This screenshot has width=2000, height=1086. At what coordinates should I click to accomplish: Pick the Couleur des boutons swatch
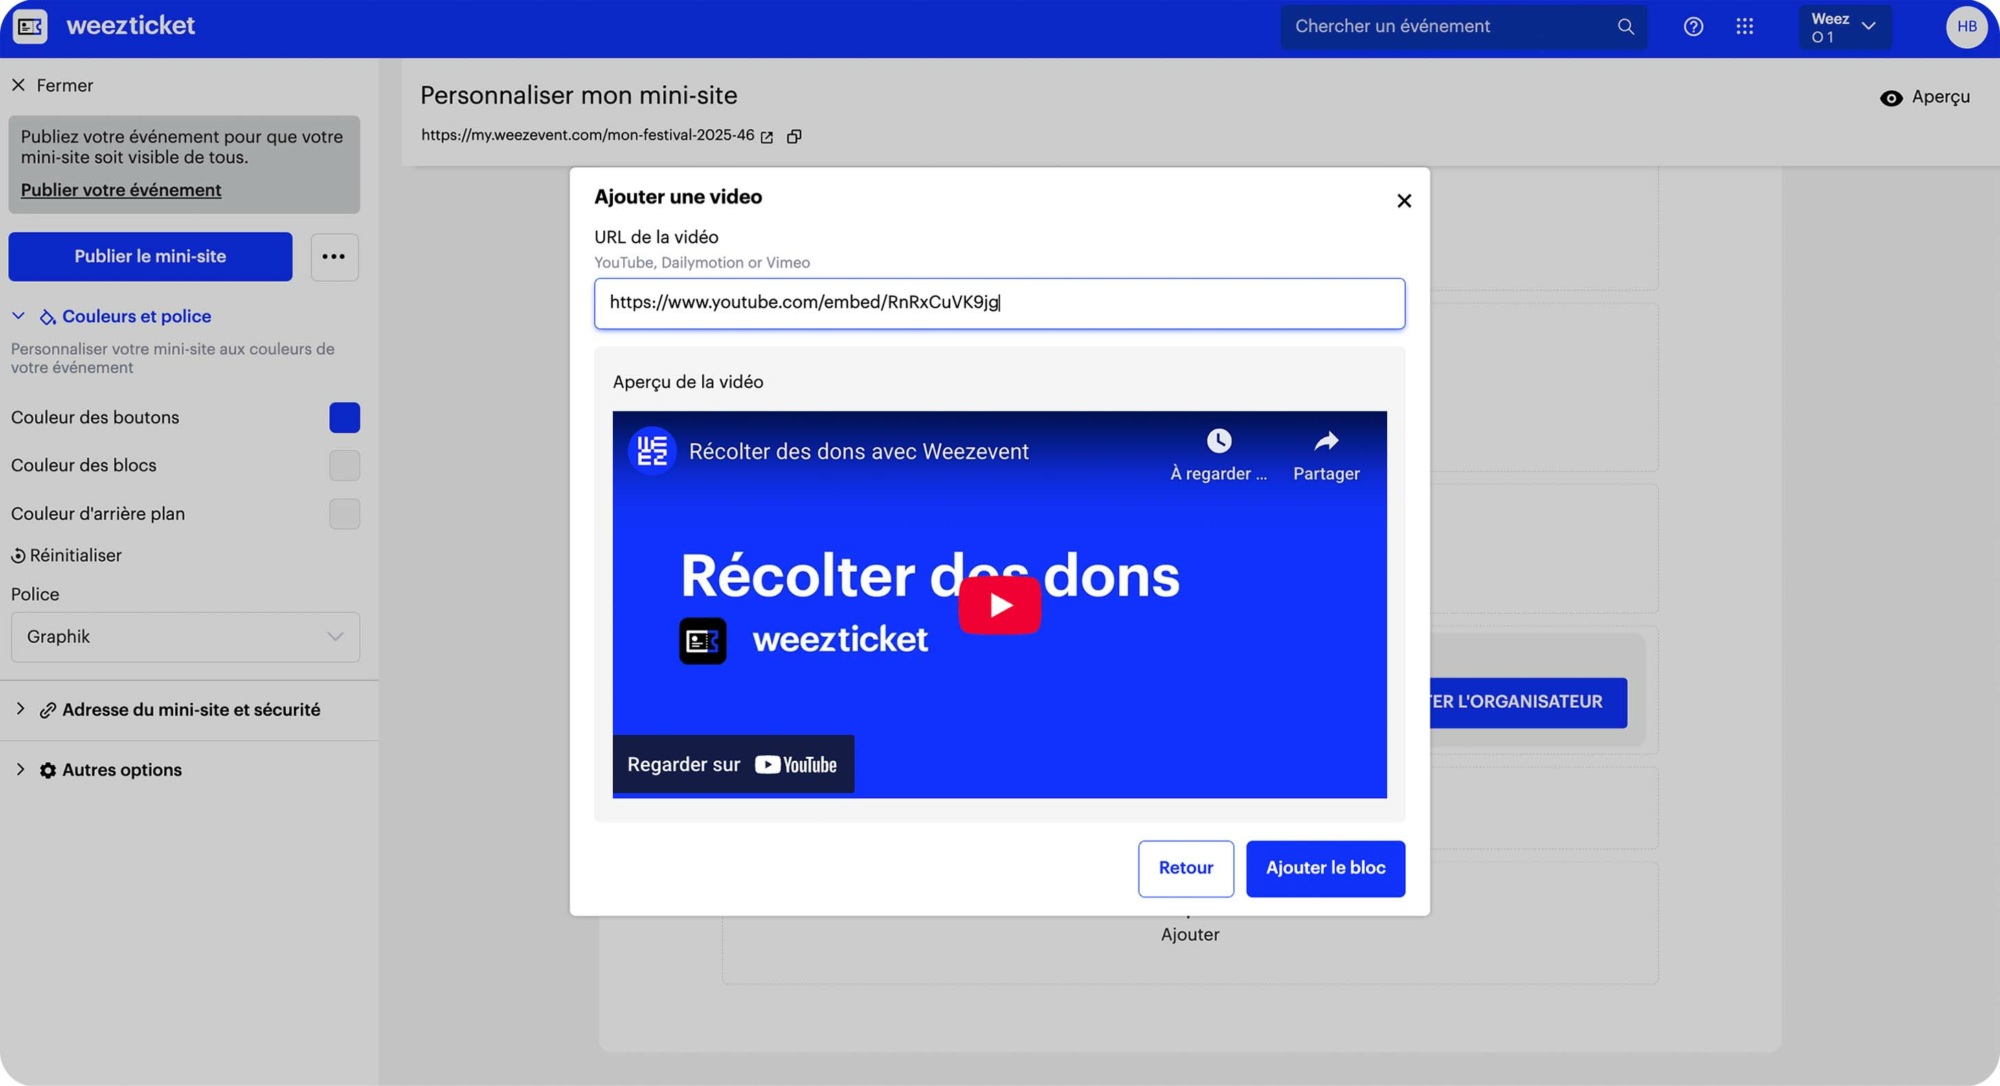(x=344, y=418)
